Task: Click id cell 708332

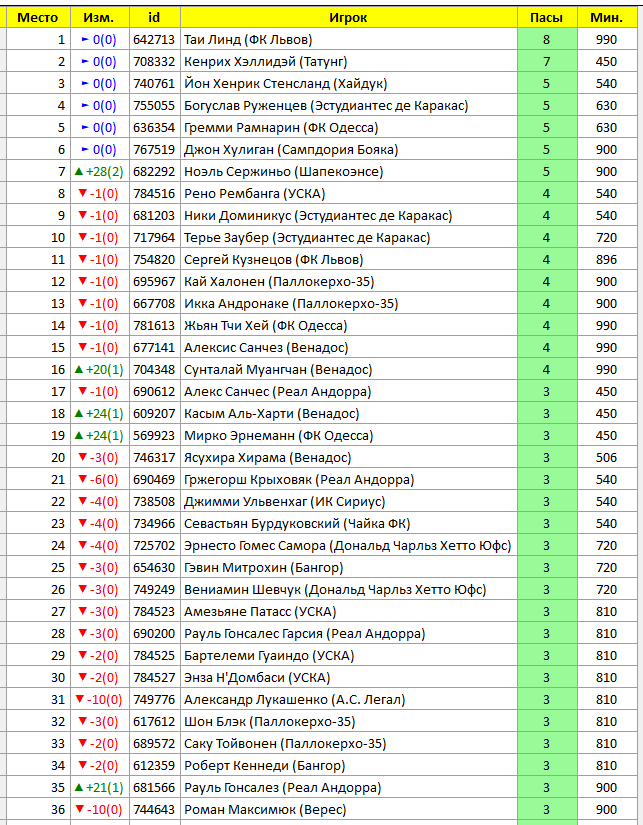Action: [155, 62]
